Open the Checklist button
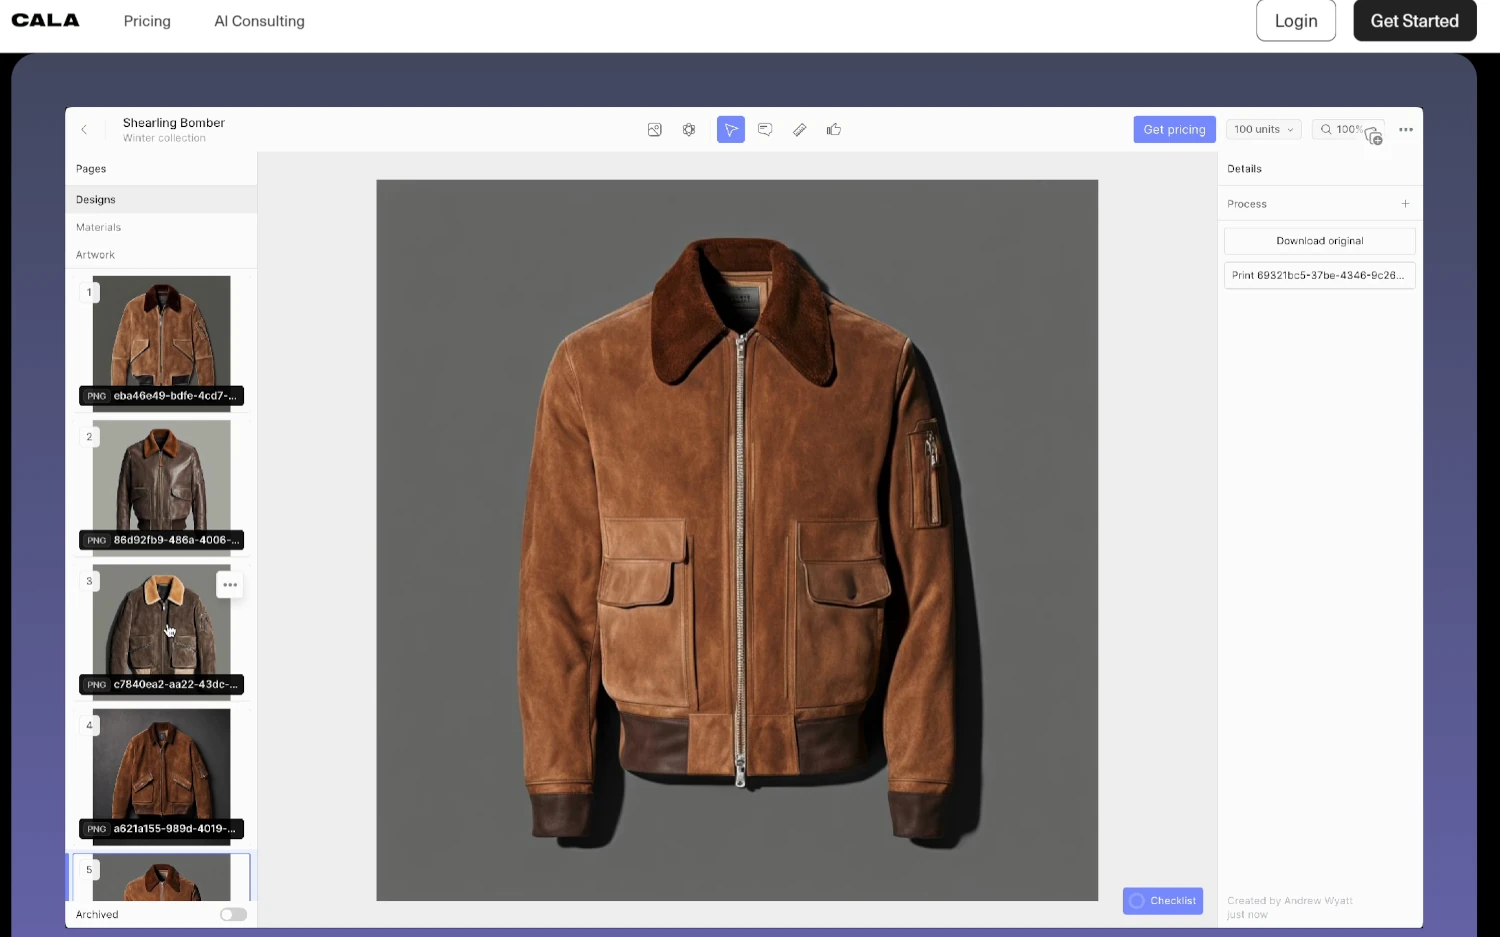The height and width of the screenshot is (937, 1500). tap(1162, 901)
